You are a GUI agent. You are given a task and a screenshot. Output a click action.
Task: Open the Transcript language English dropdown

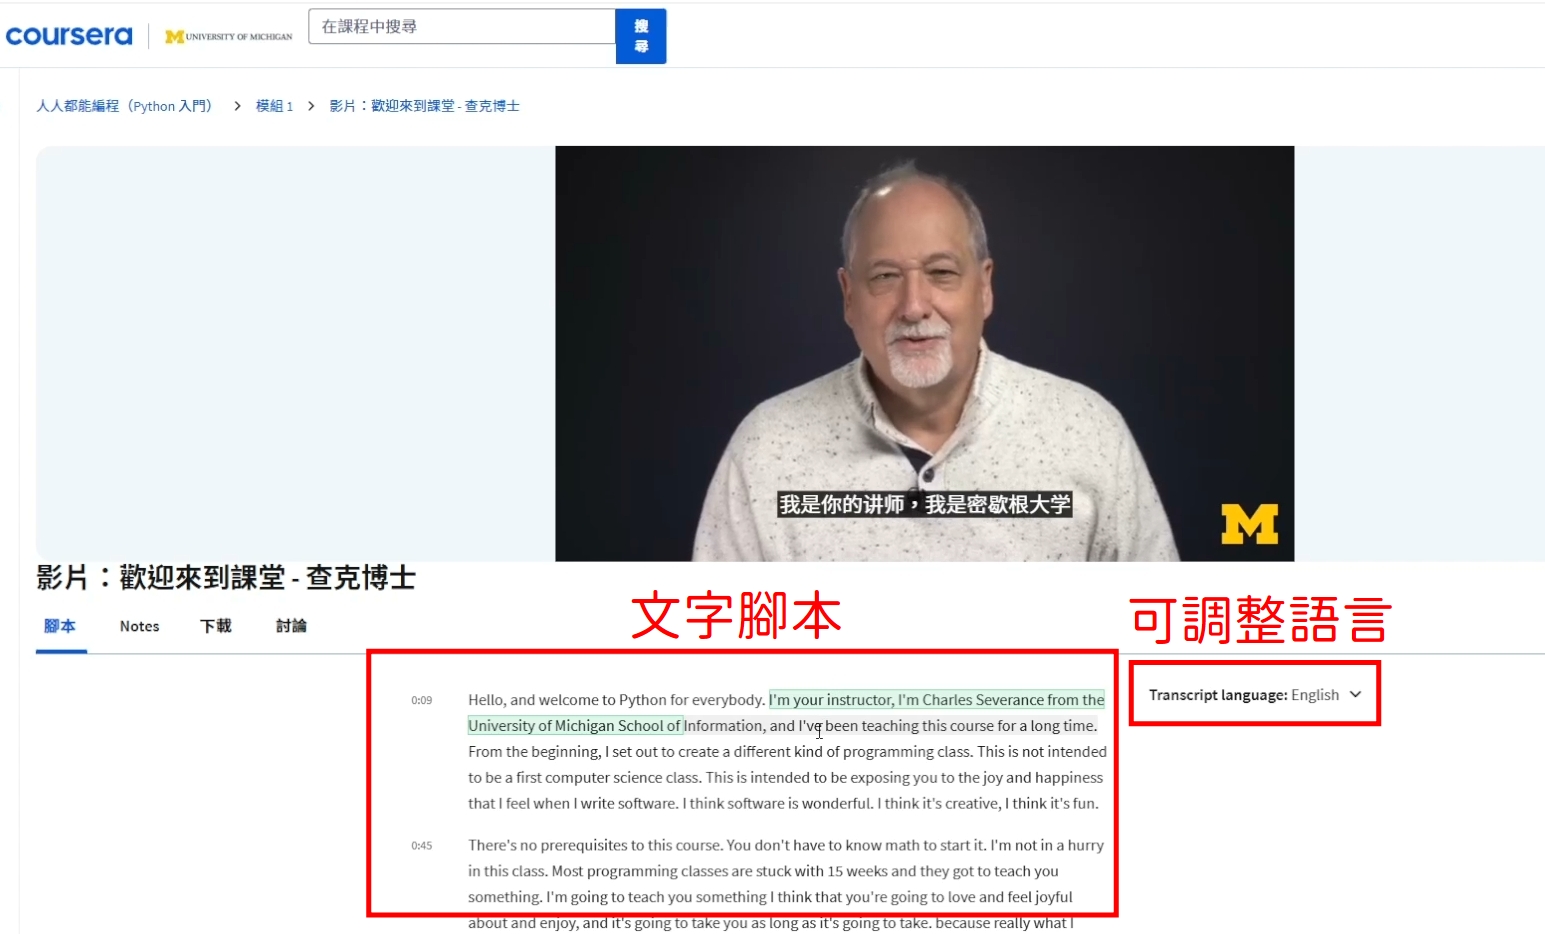[x=1255, y=695]
